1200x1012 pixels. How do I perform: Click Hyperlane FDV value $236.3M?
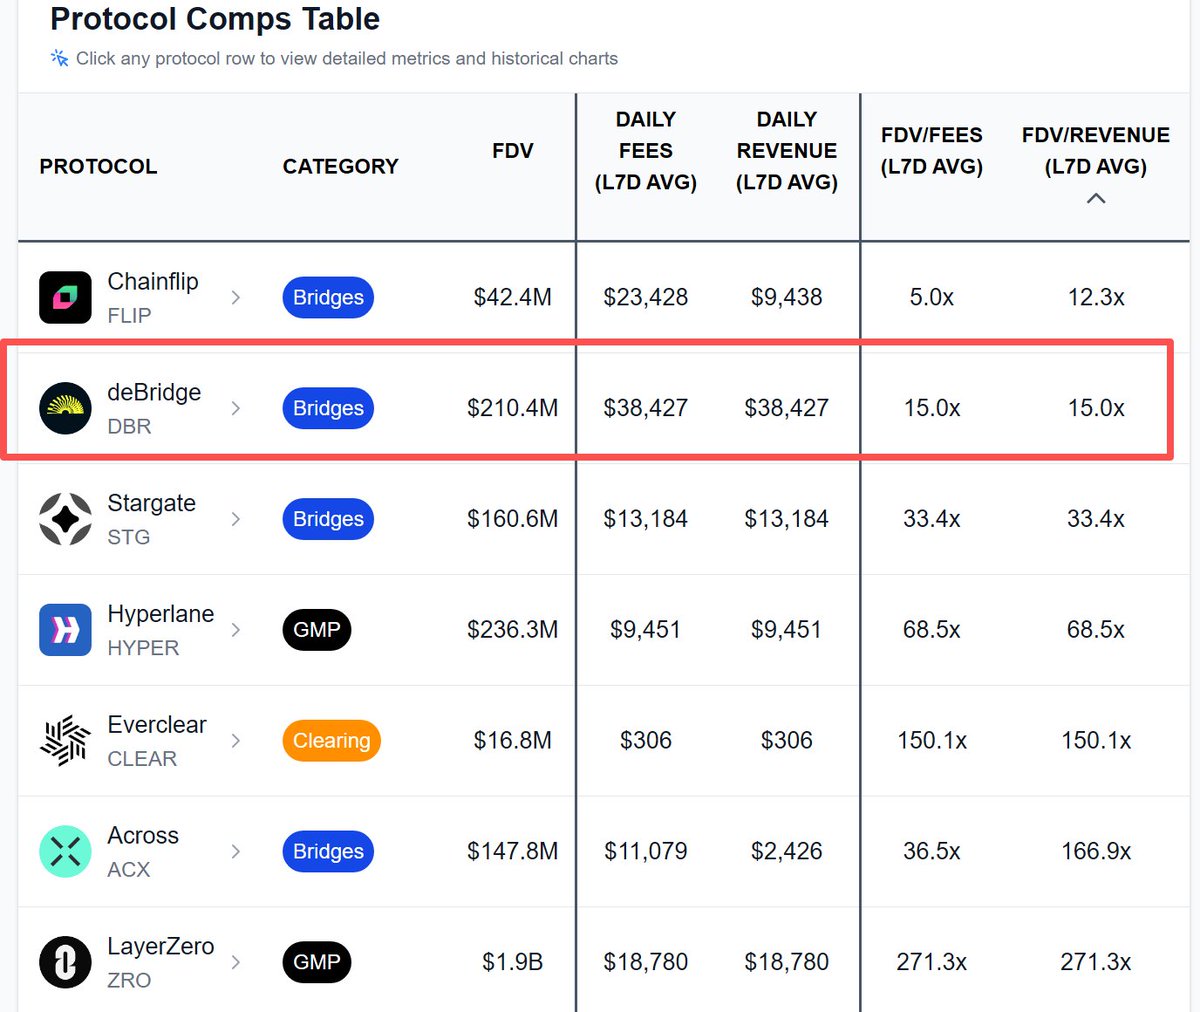coord(513,630)
